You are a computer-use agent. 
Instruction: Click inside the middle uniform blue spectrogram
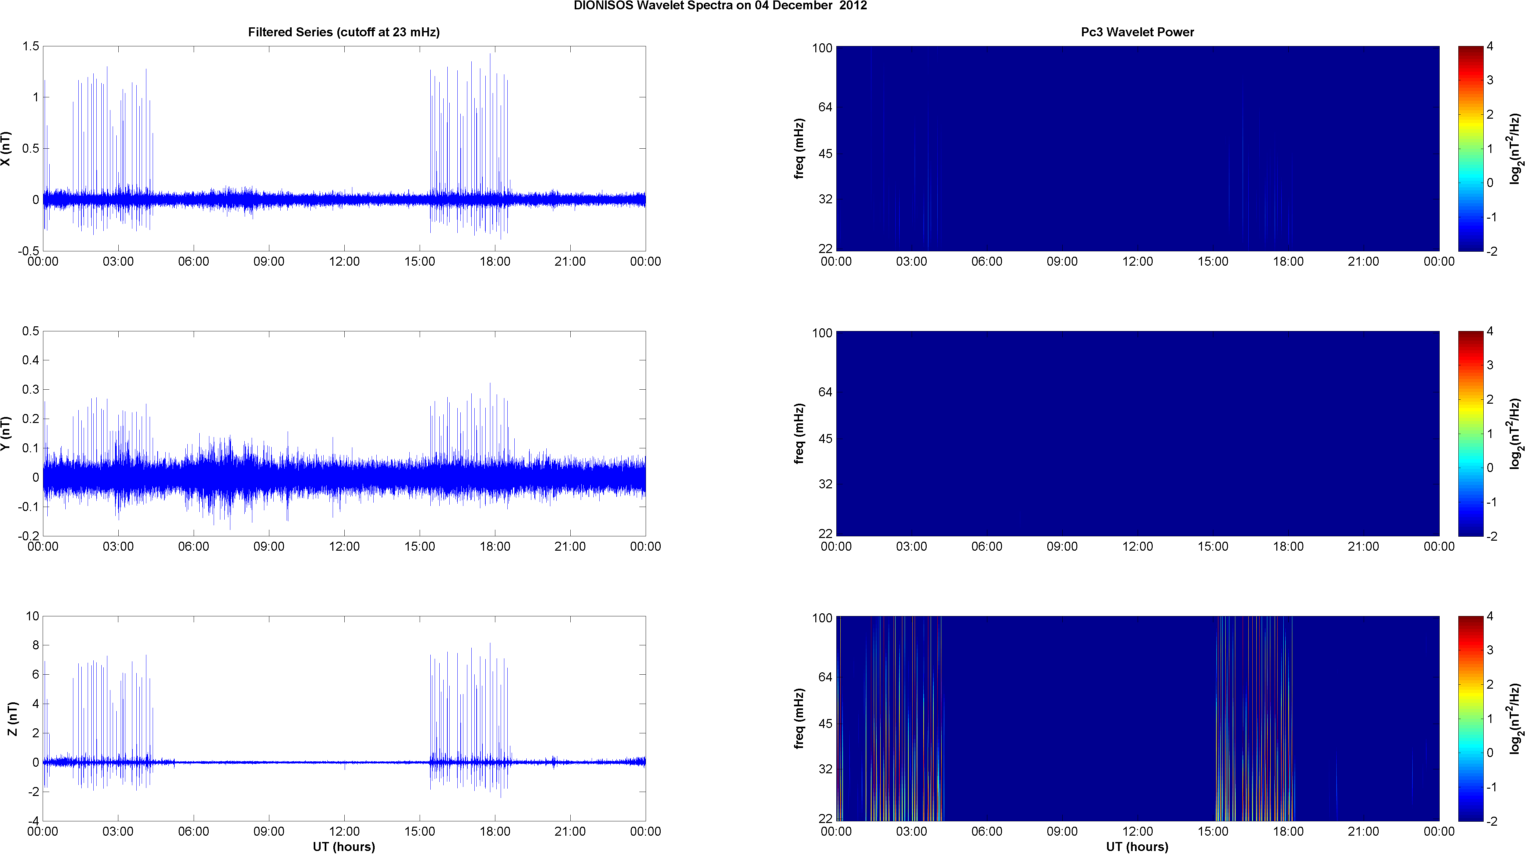1137,434
